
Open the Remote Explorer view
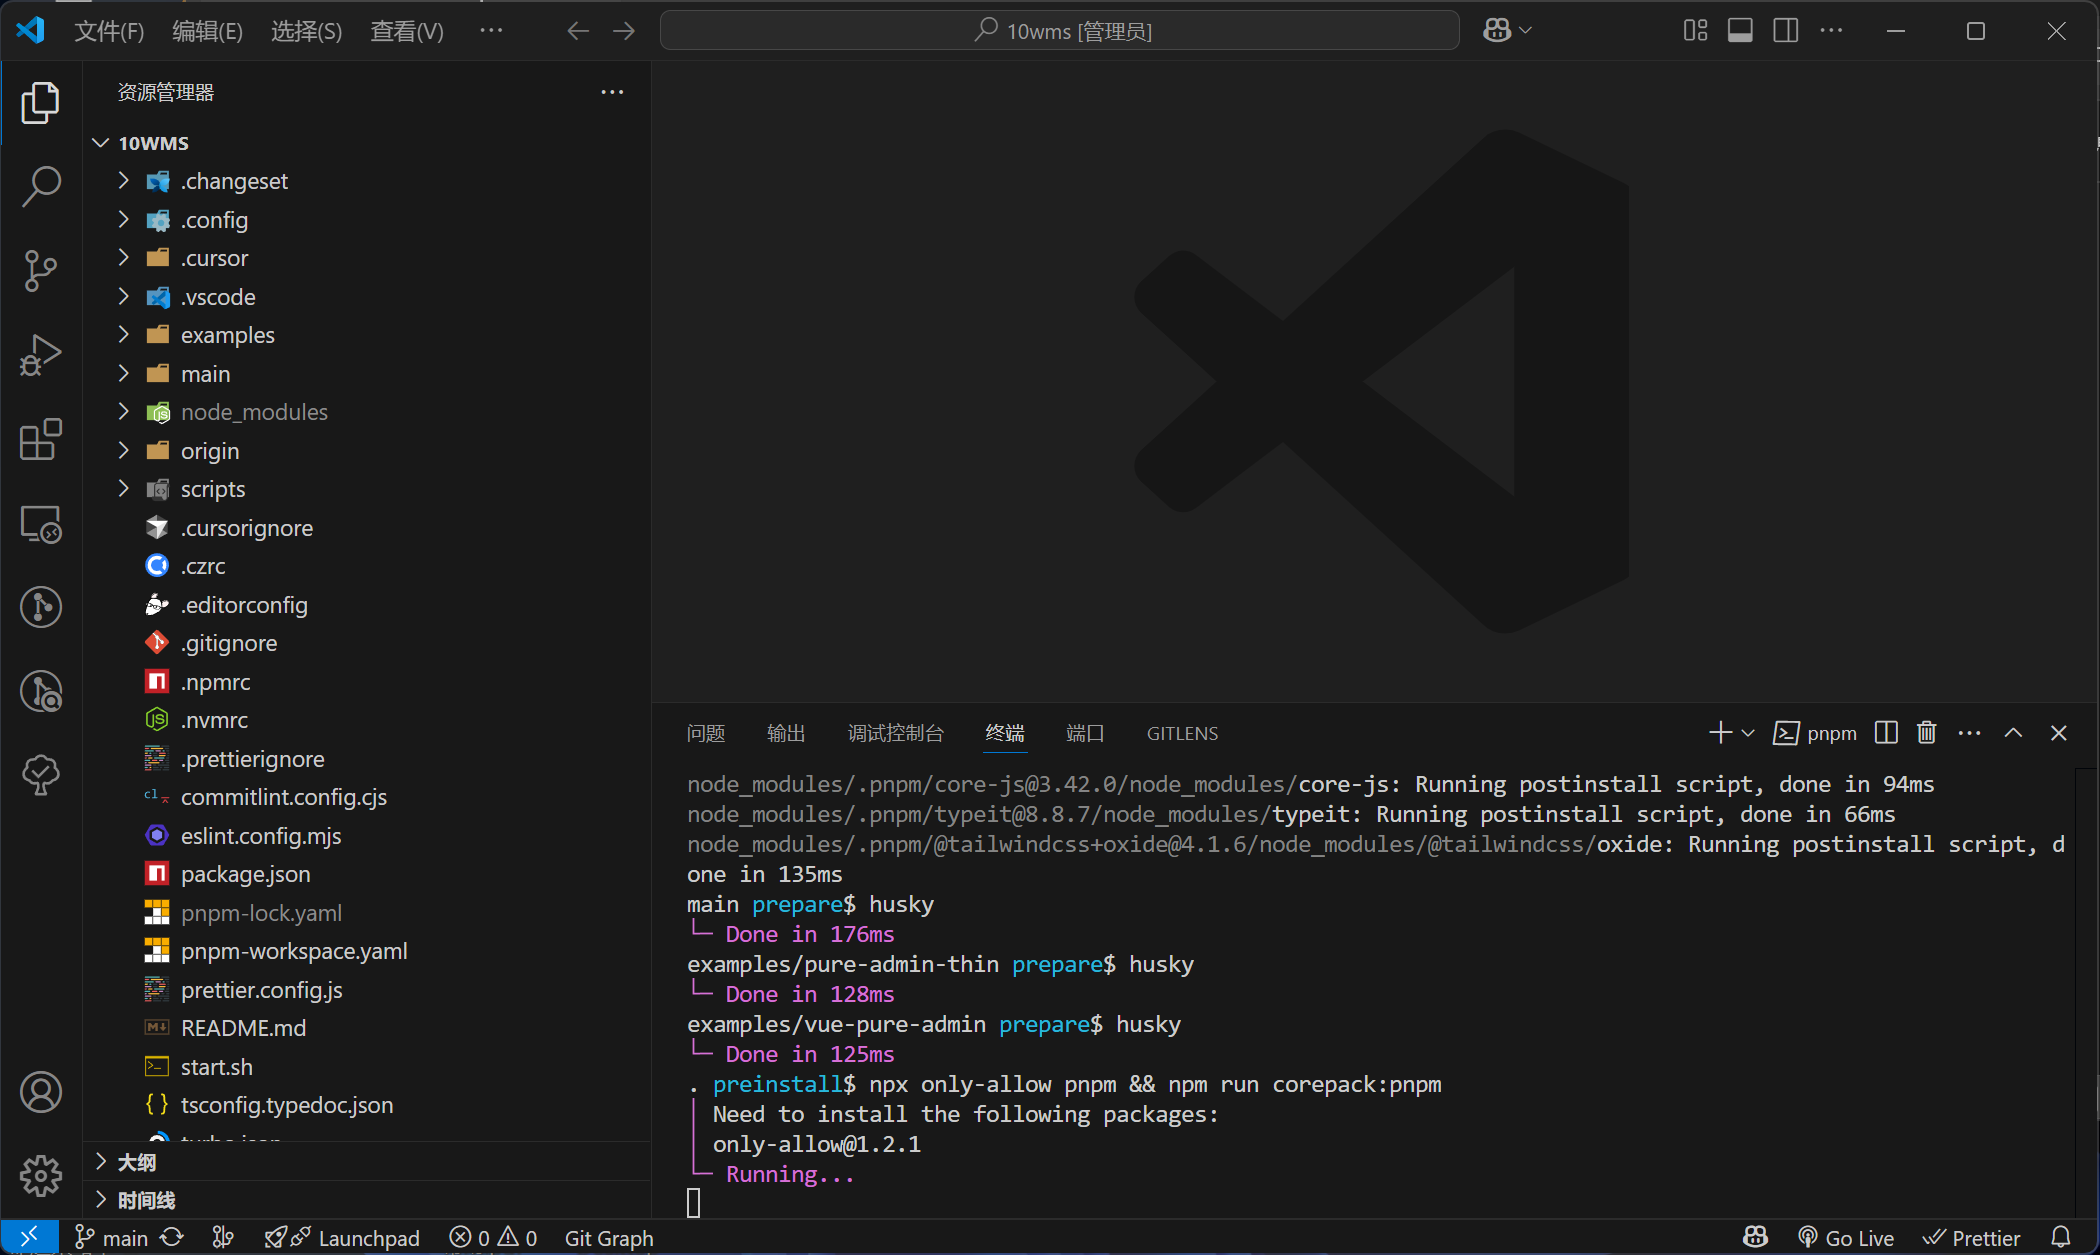click(41, 523)
